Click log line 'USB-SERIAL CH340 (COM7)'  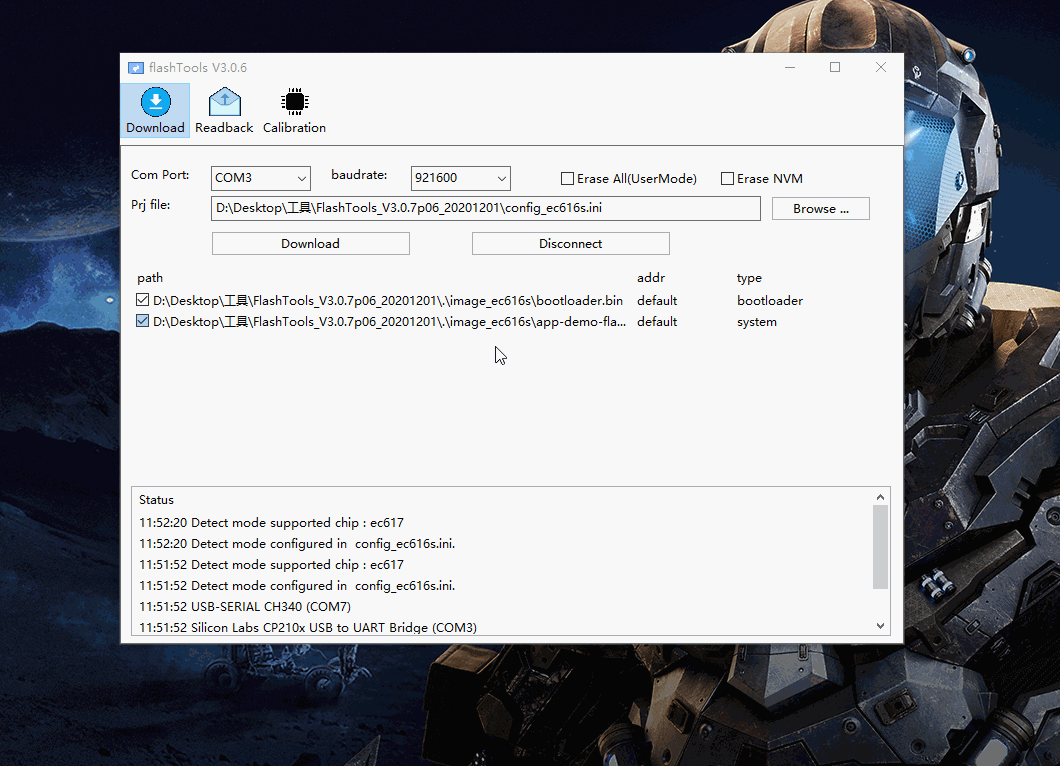[245, 606]
